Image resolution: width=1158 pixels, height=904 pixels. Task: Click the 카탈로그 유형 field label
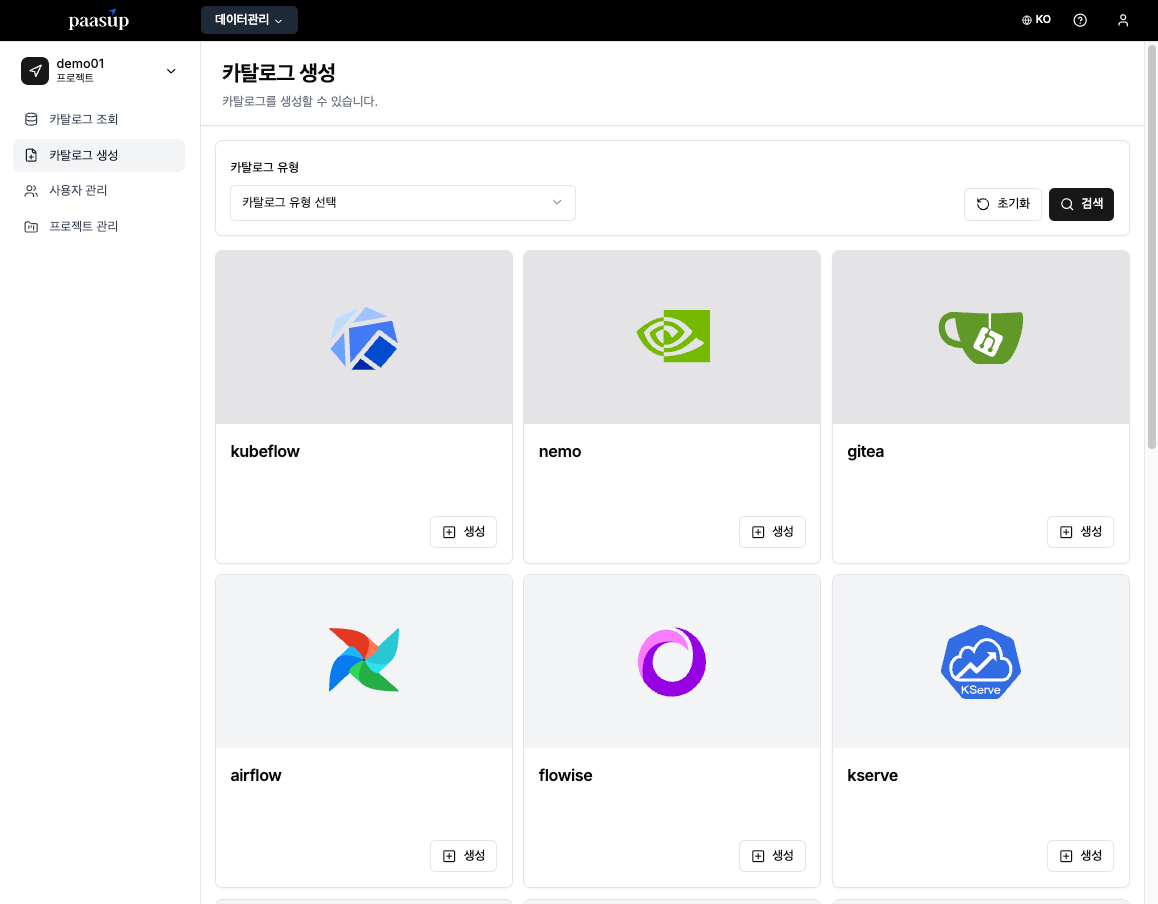coord(264,167)
